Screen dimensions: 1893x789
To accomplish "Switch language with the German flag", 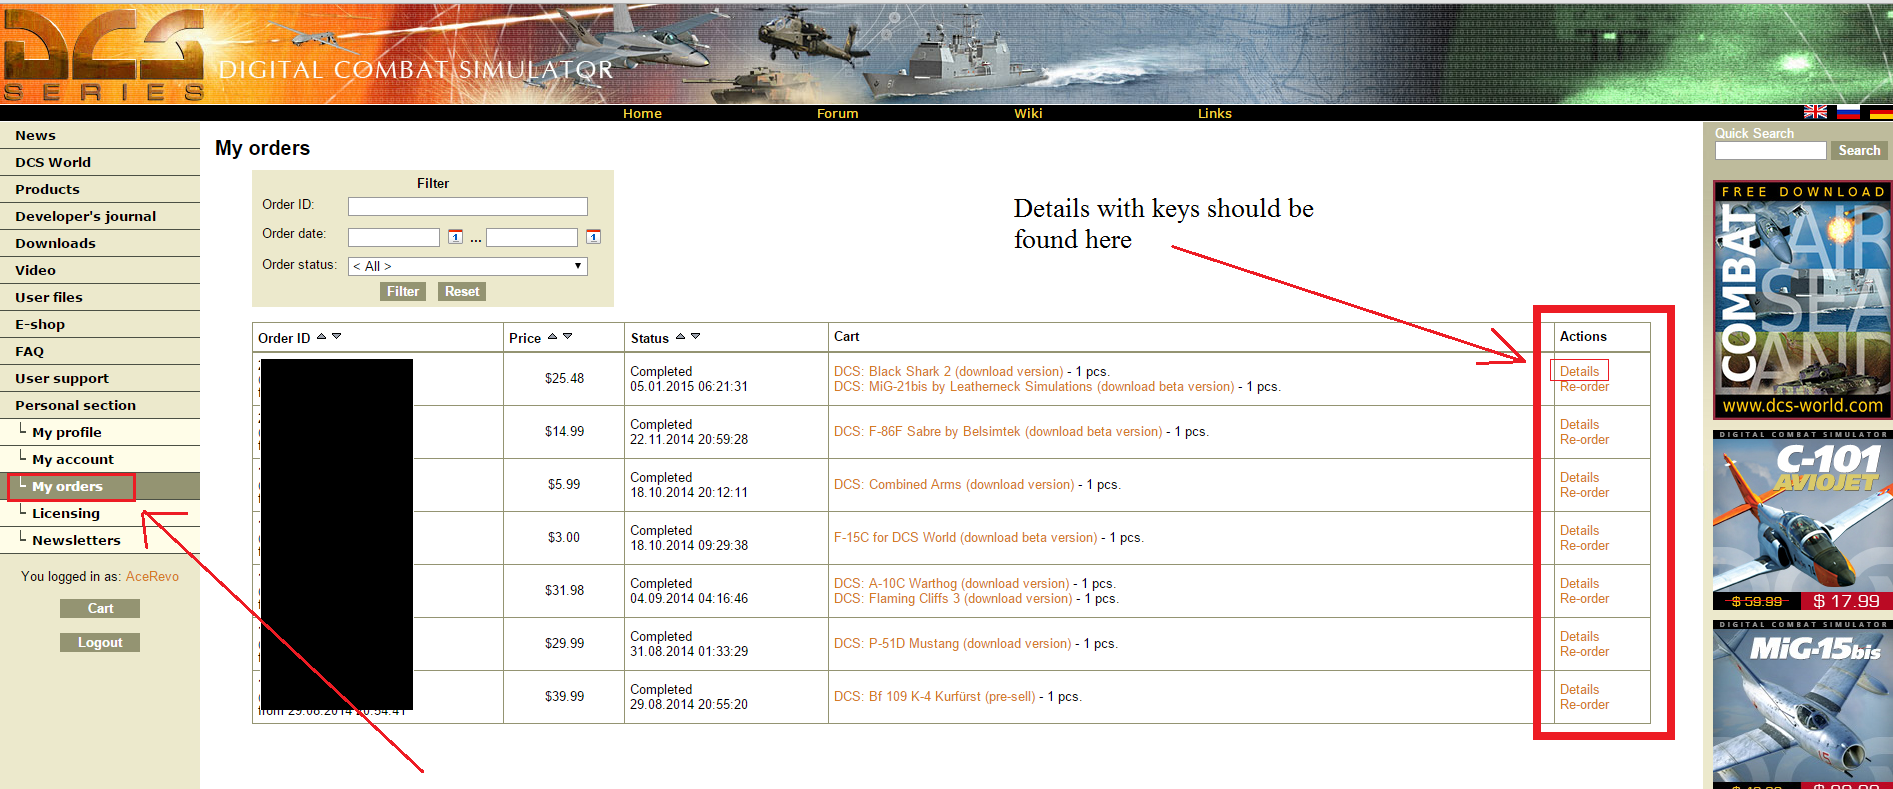I will click(1881, 112).
